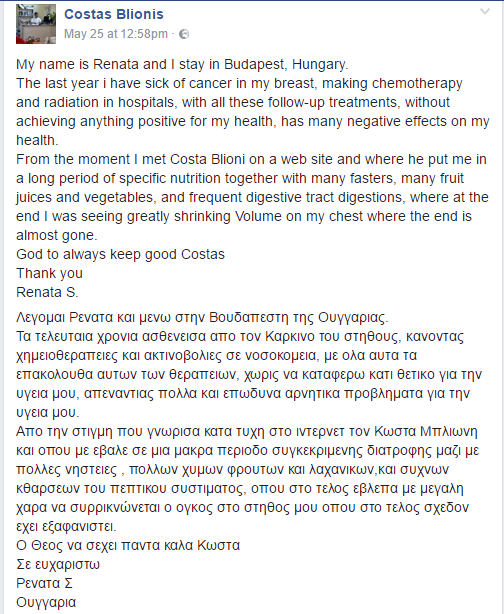Click the Greek line 'εχει εξαφανιστει.'
This screenshot has width=504, height=614.
point(66,527)
